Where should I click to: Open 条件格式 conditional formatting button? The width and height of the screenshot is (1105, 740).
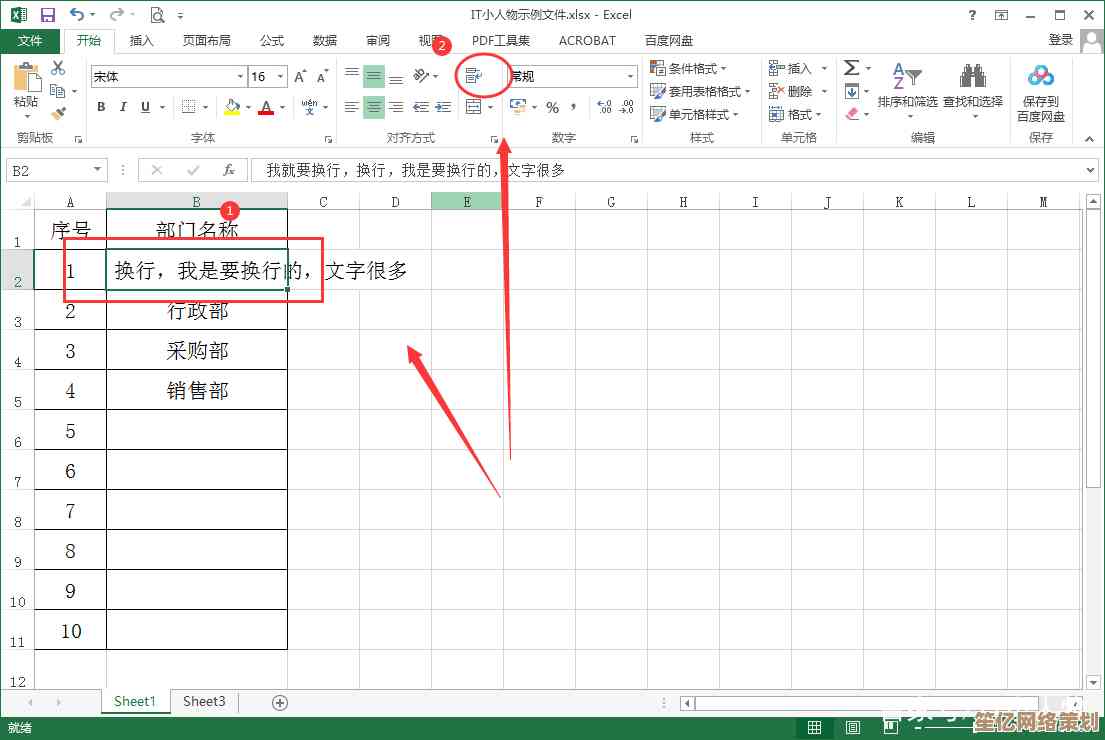(x=688, y=68)
